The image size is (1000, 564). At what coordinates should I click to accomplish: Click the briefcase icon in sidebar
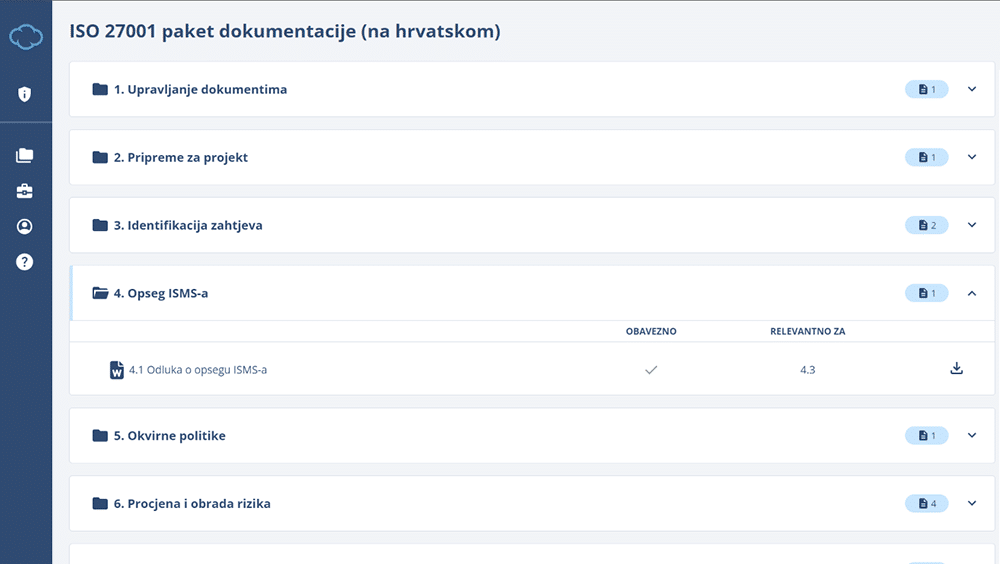tap(25, 191)
